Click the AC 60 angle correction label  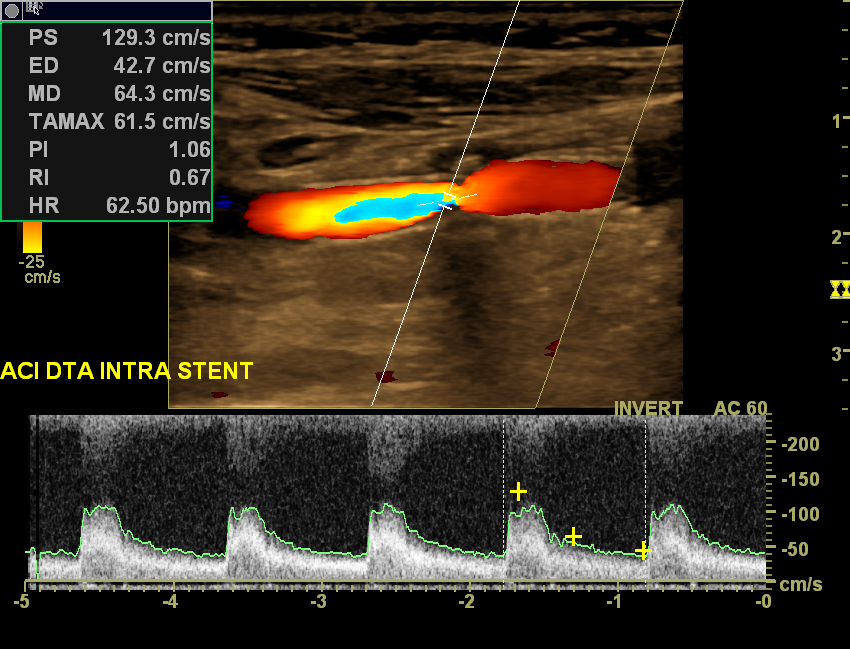pyautogui.click(x=740, y=408)
